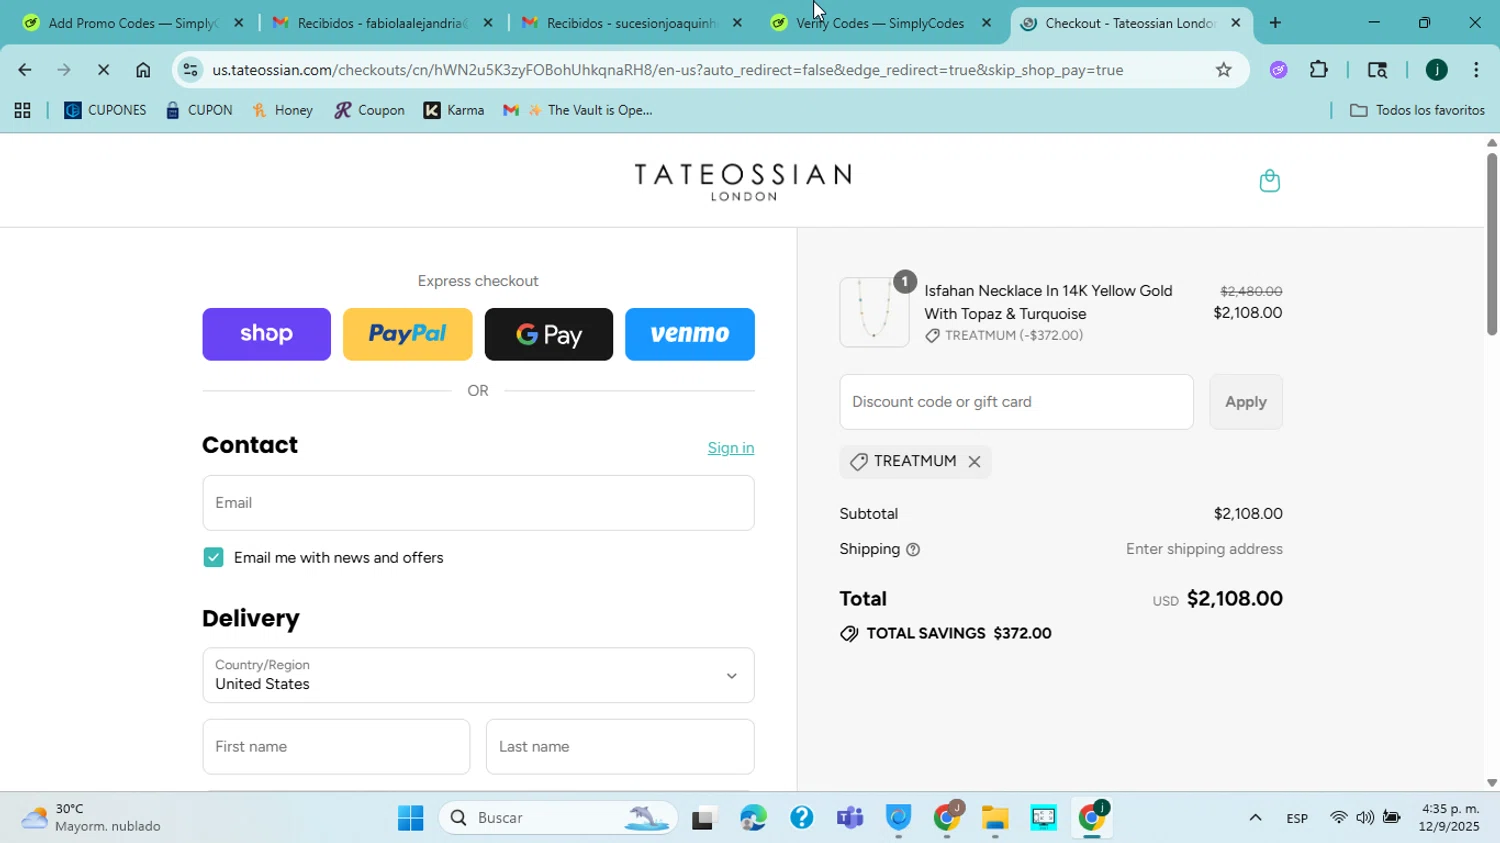Open the Tateossian London logo
This screenshot has width=1500, height=843.
[743, 181]
